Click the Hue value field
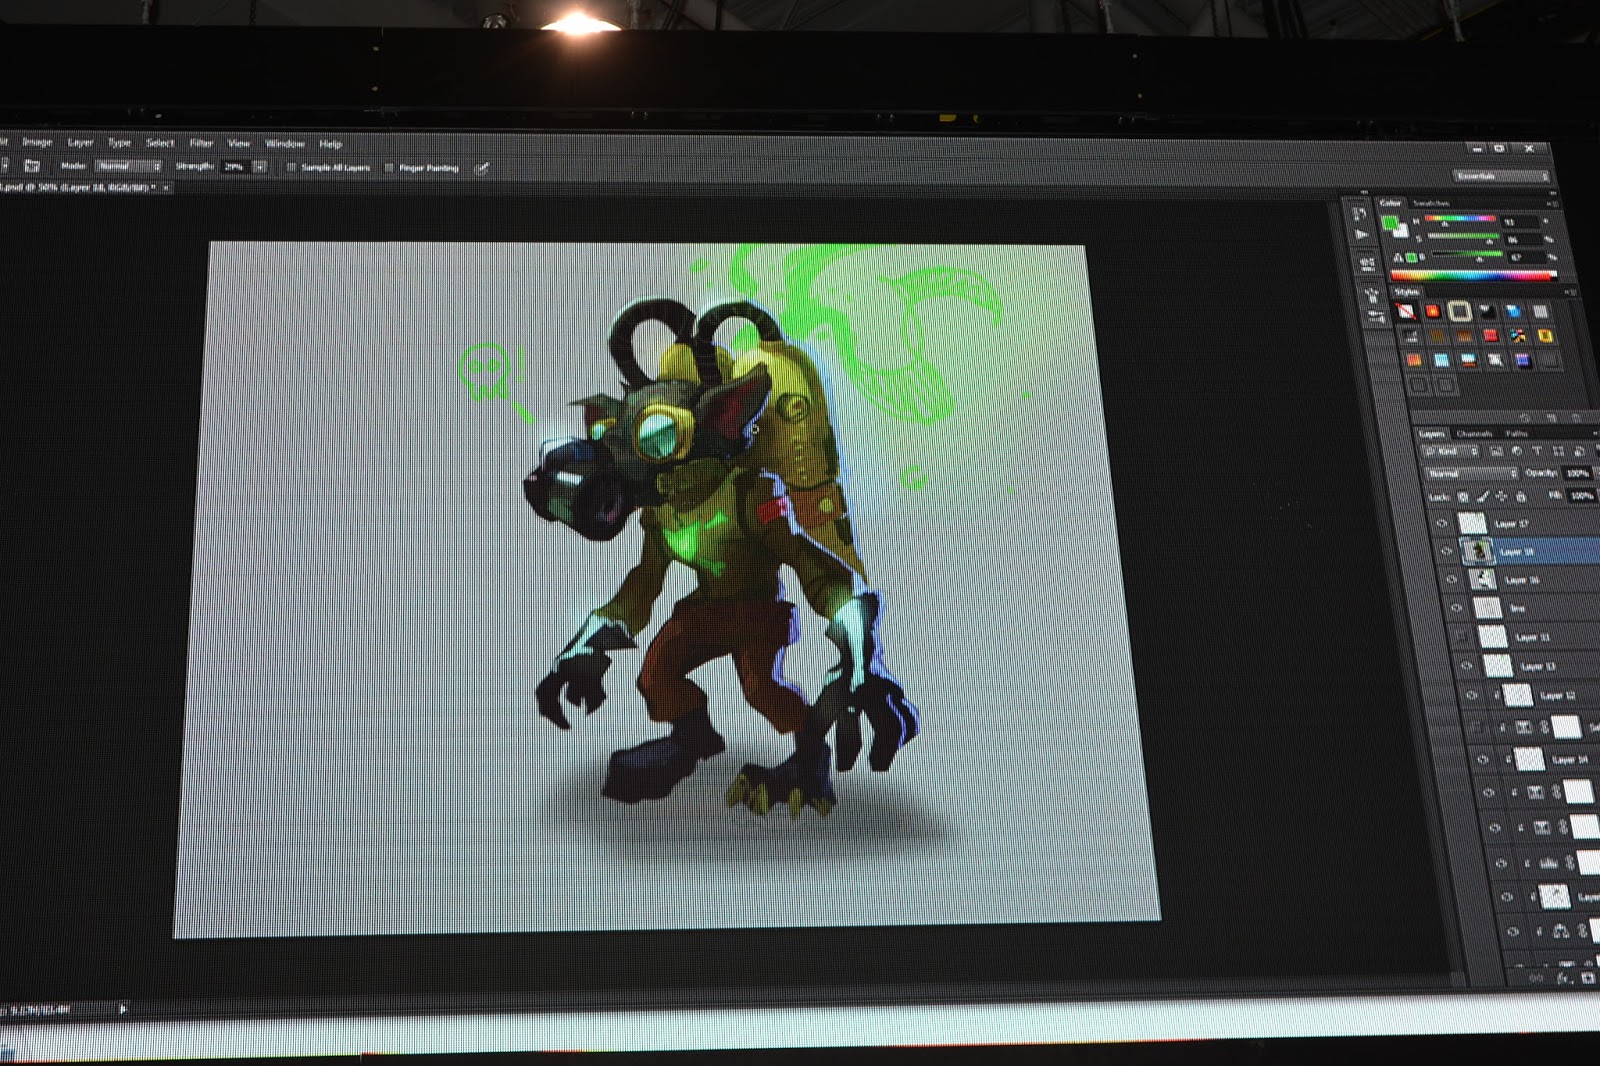 click(x=1521, y=221)
